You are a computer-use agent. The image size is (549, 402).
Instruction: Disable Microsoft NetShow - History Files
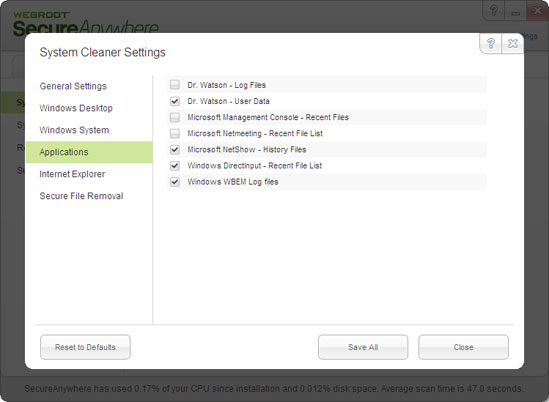[175, 150]
